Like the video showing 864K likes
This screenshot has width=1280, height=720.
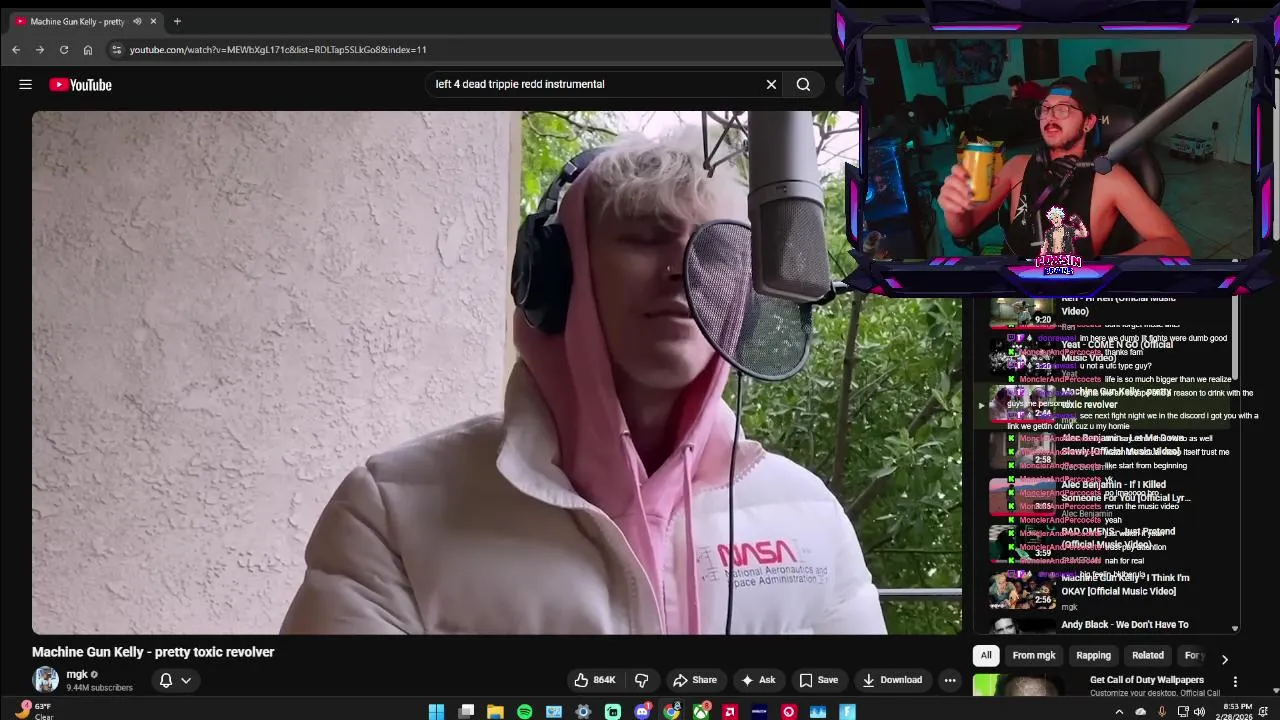tap(595, 680)
